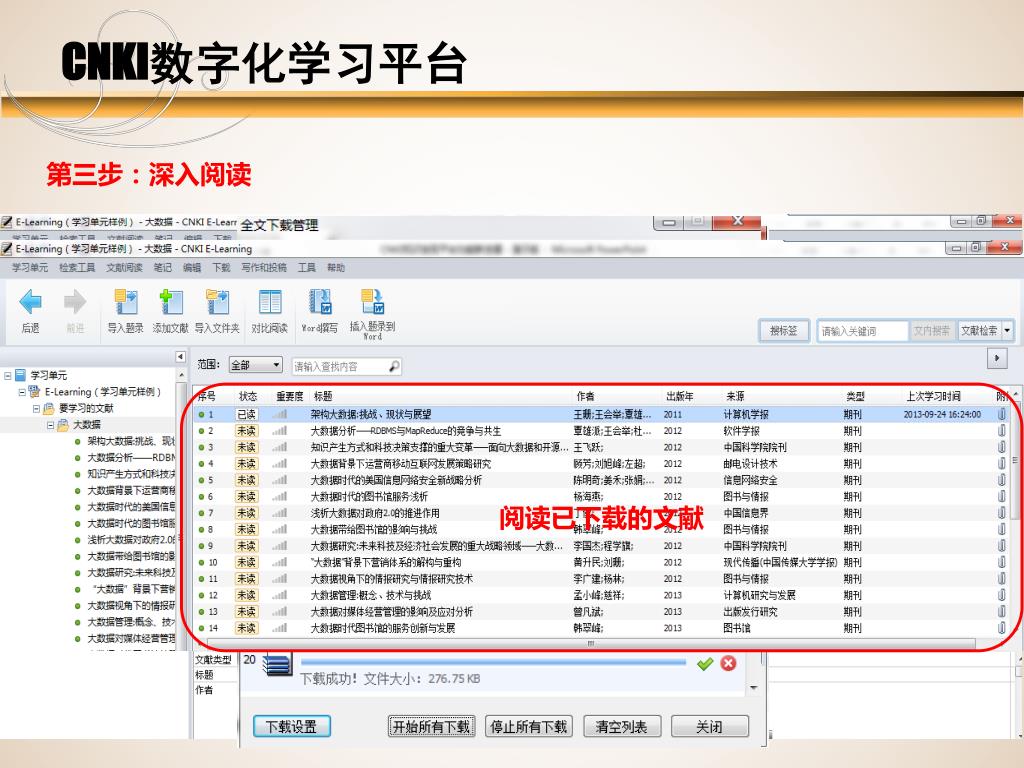Toggle 已读 status of row 1
1024x768 pixels.
(247, 414)
